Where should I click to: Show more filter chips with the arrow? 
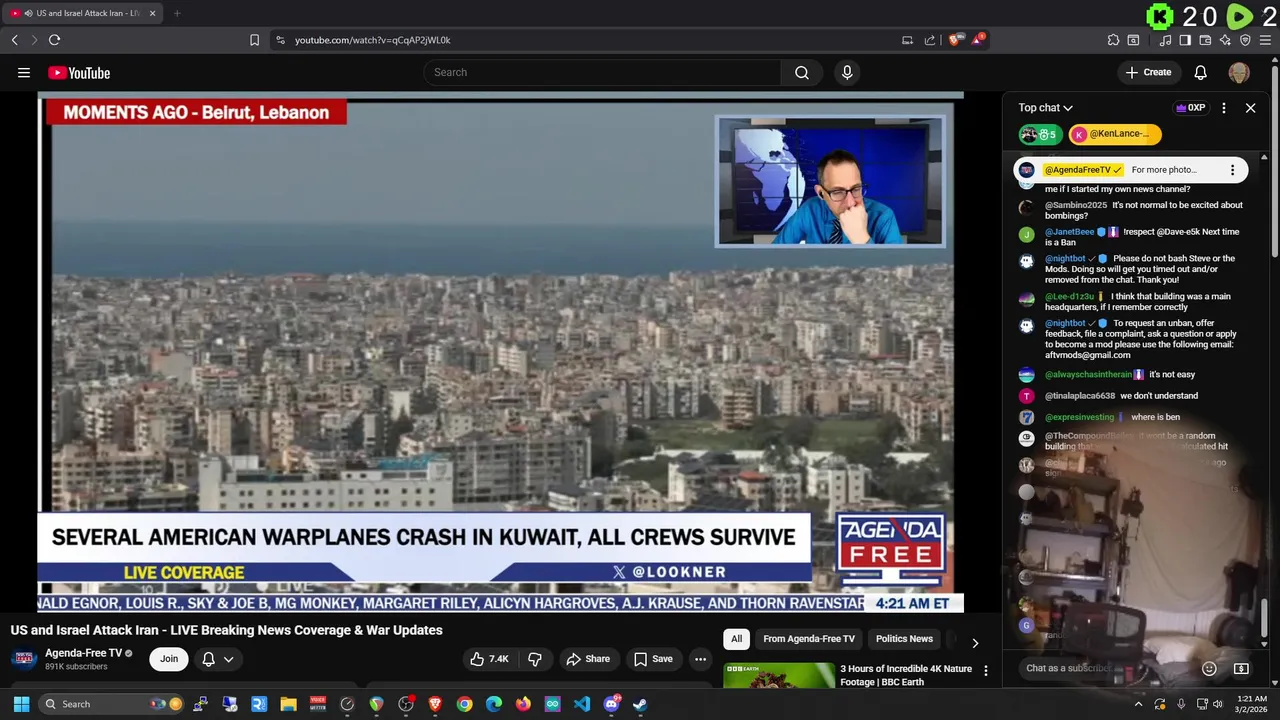(975, 643)
